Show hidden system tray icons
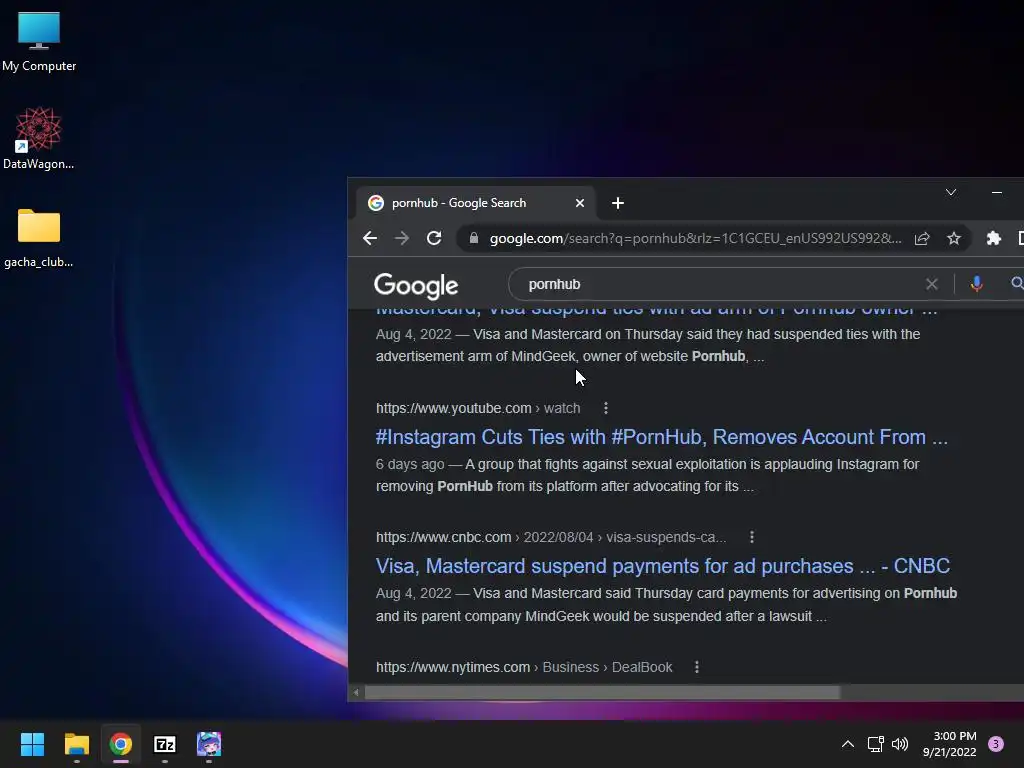Viewport: 1024px width, 768px height. click(x=848, y=744)
